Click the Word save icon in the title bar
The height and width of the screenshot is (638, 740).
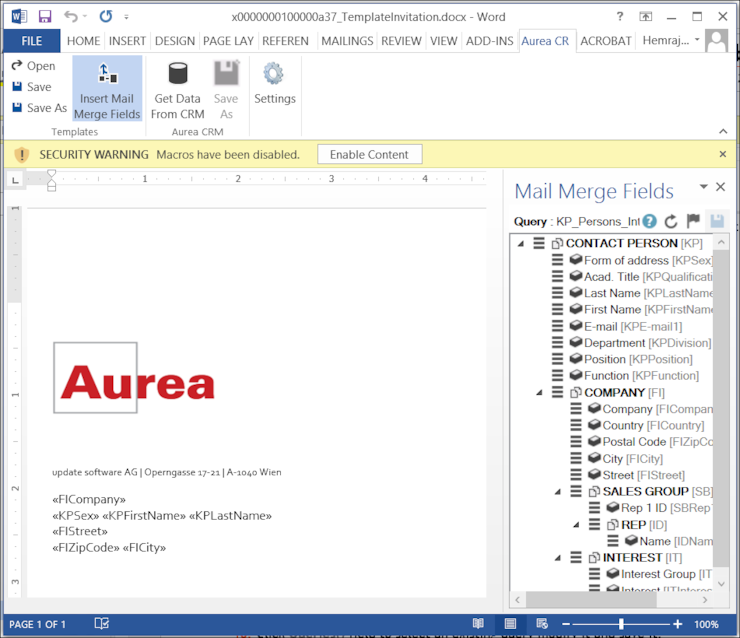point(44,17)
